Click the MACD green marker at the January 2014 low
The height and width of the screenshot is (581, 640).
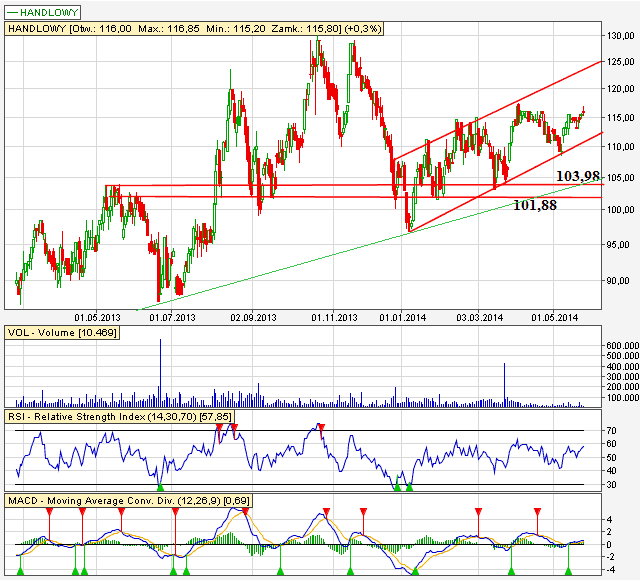[x=416, y=571]
